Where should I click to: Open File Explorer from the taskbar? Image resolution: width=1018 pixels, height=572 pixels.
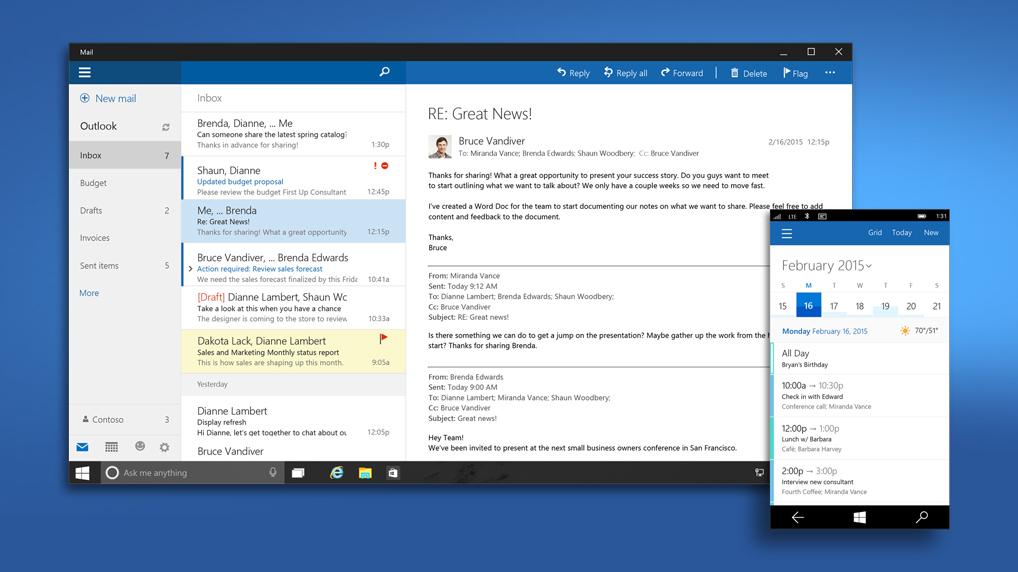click(365, 473)
